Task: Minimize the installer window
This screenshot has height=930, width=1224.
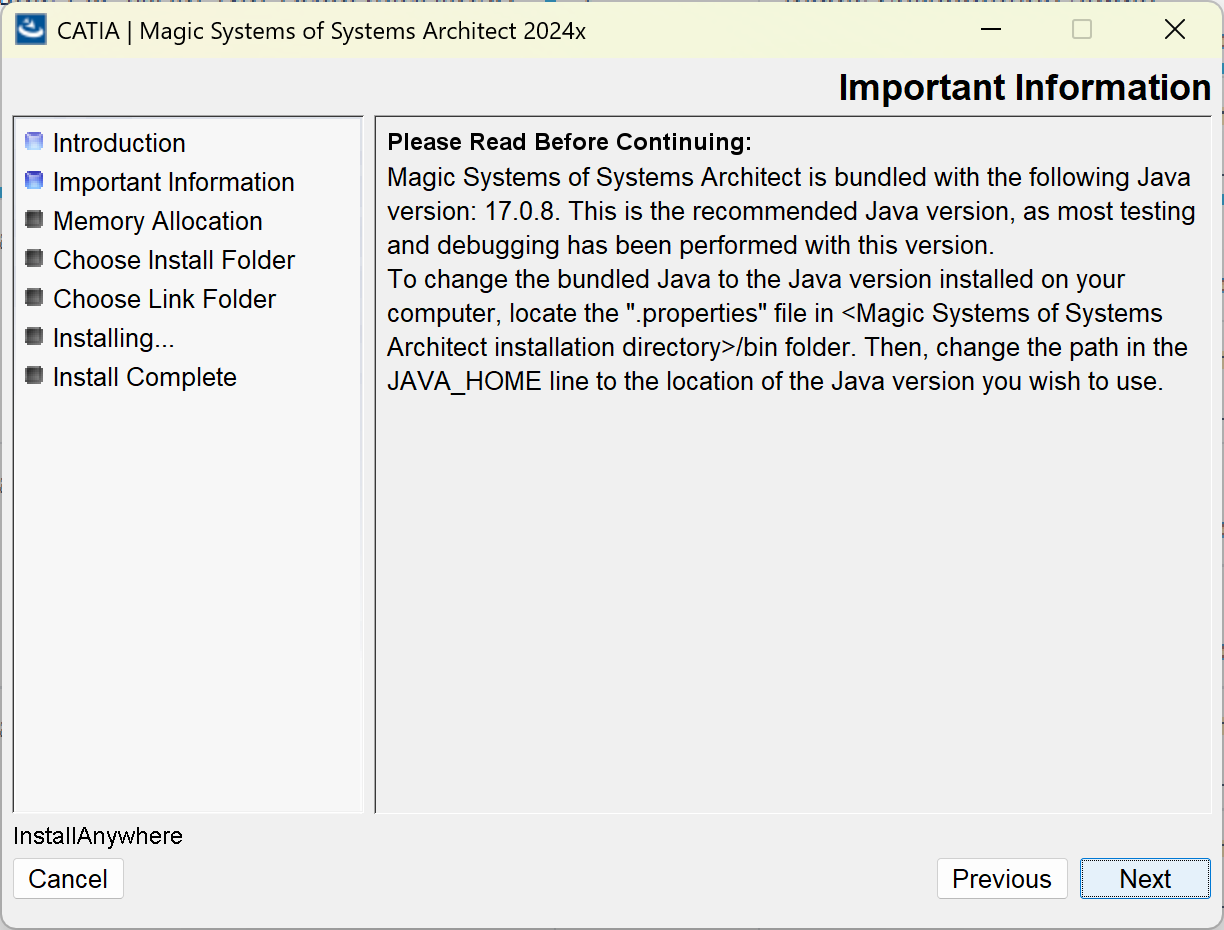Action: click(991, 30)
